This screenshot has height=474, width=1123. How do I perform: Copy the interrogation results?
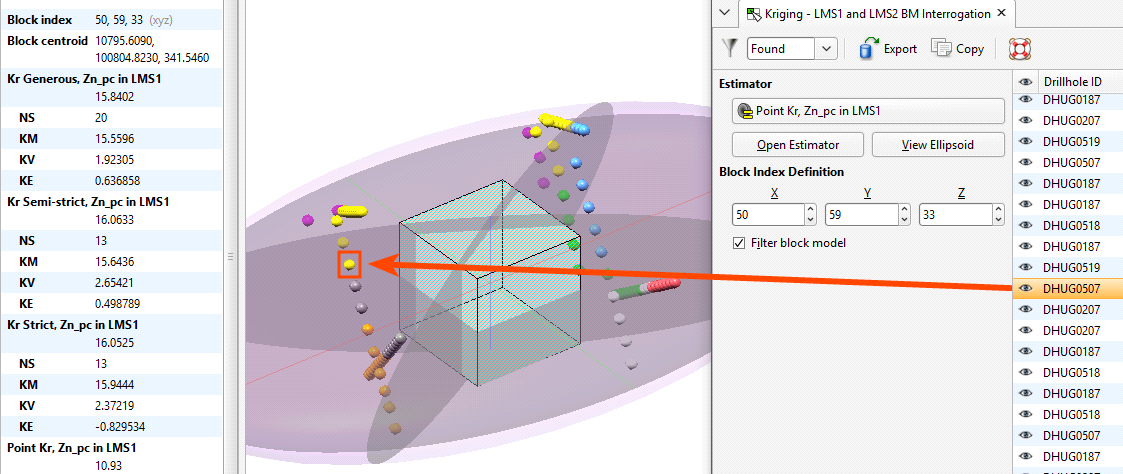[957, 48]
